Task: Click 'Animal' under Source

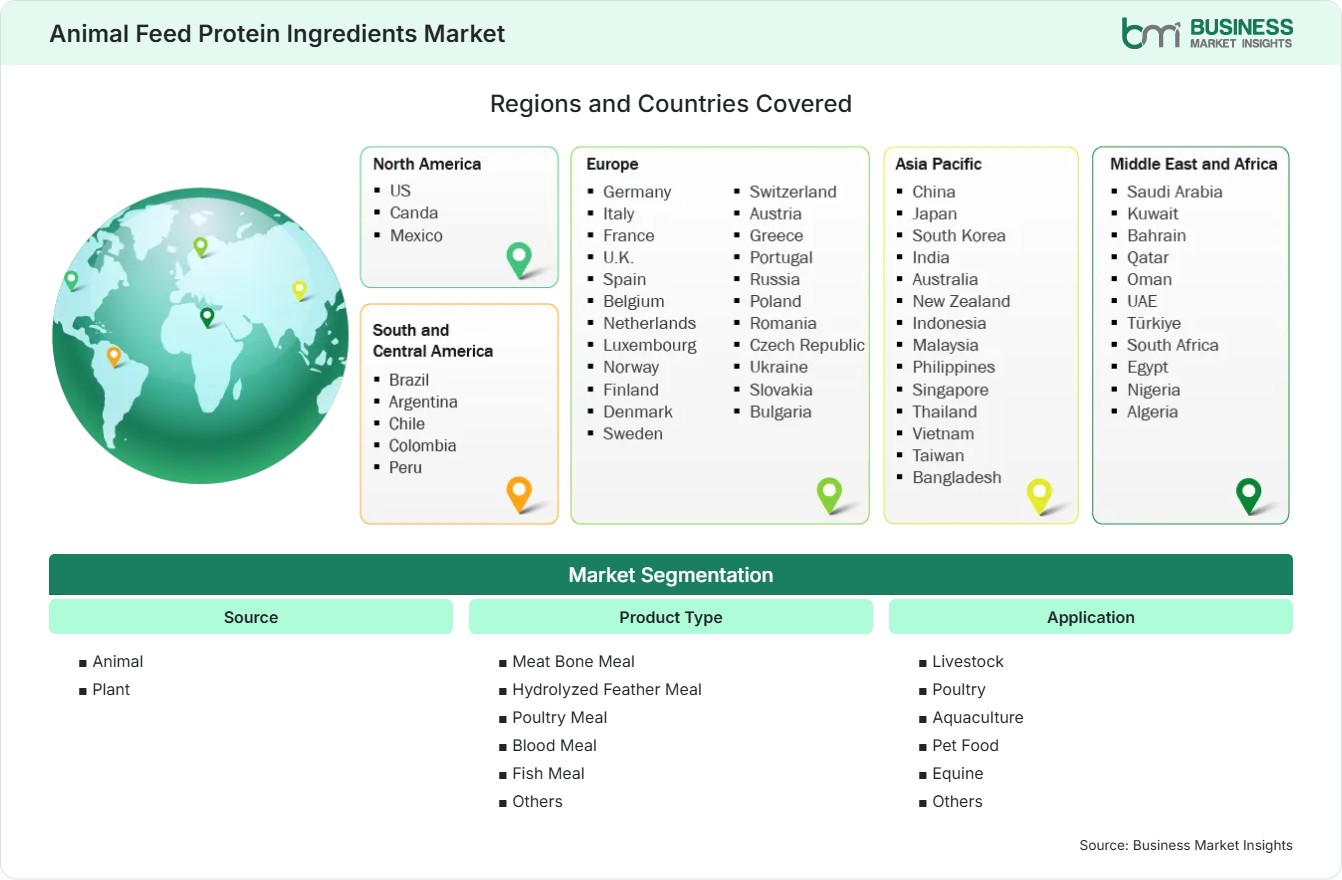Action: [x=118, y=661]
